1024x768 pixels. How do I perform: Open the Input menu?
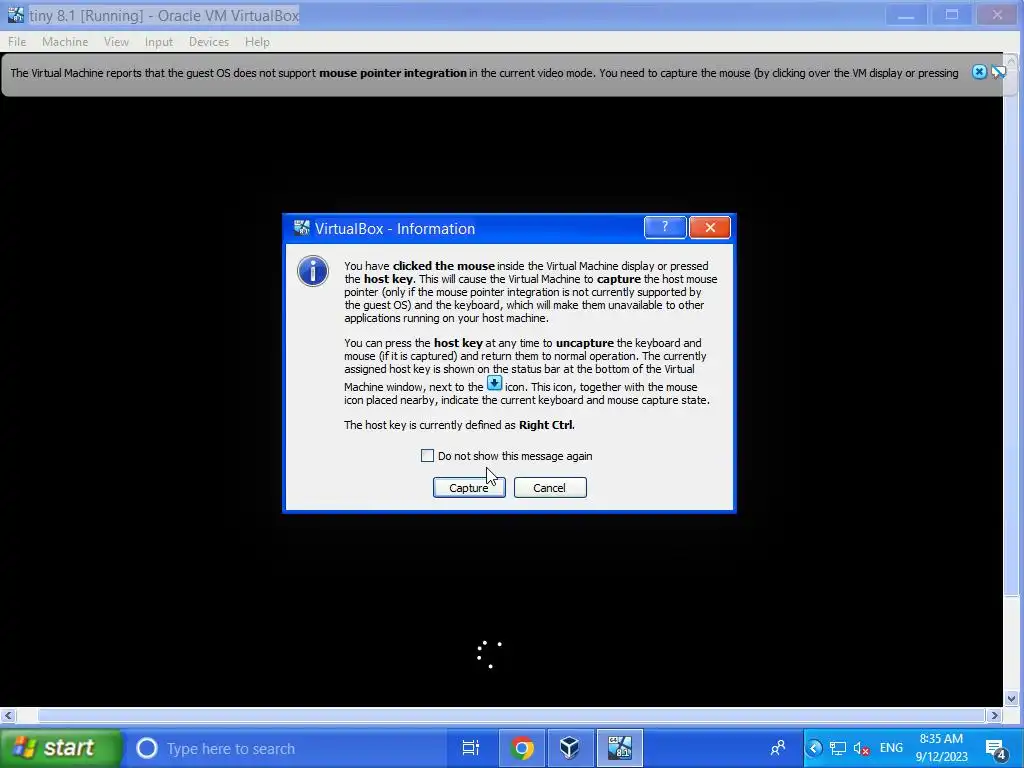pos(159,42)
